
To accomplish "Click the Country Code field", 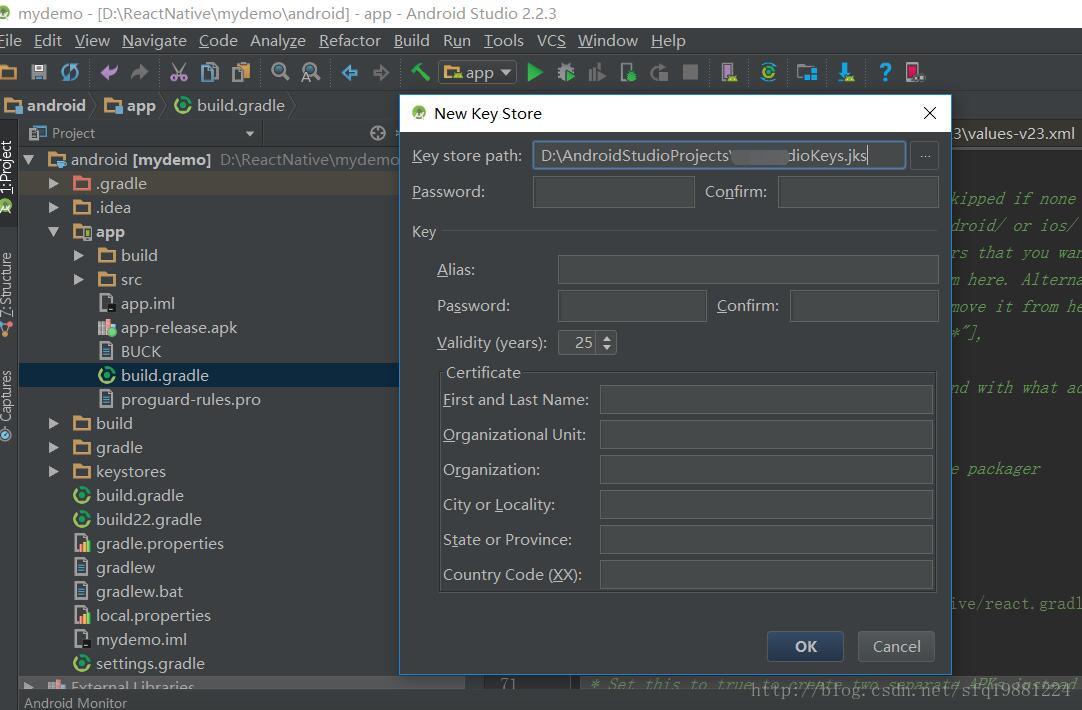I will click(766, 575).
